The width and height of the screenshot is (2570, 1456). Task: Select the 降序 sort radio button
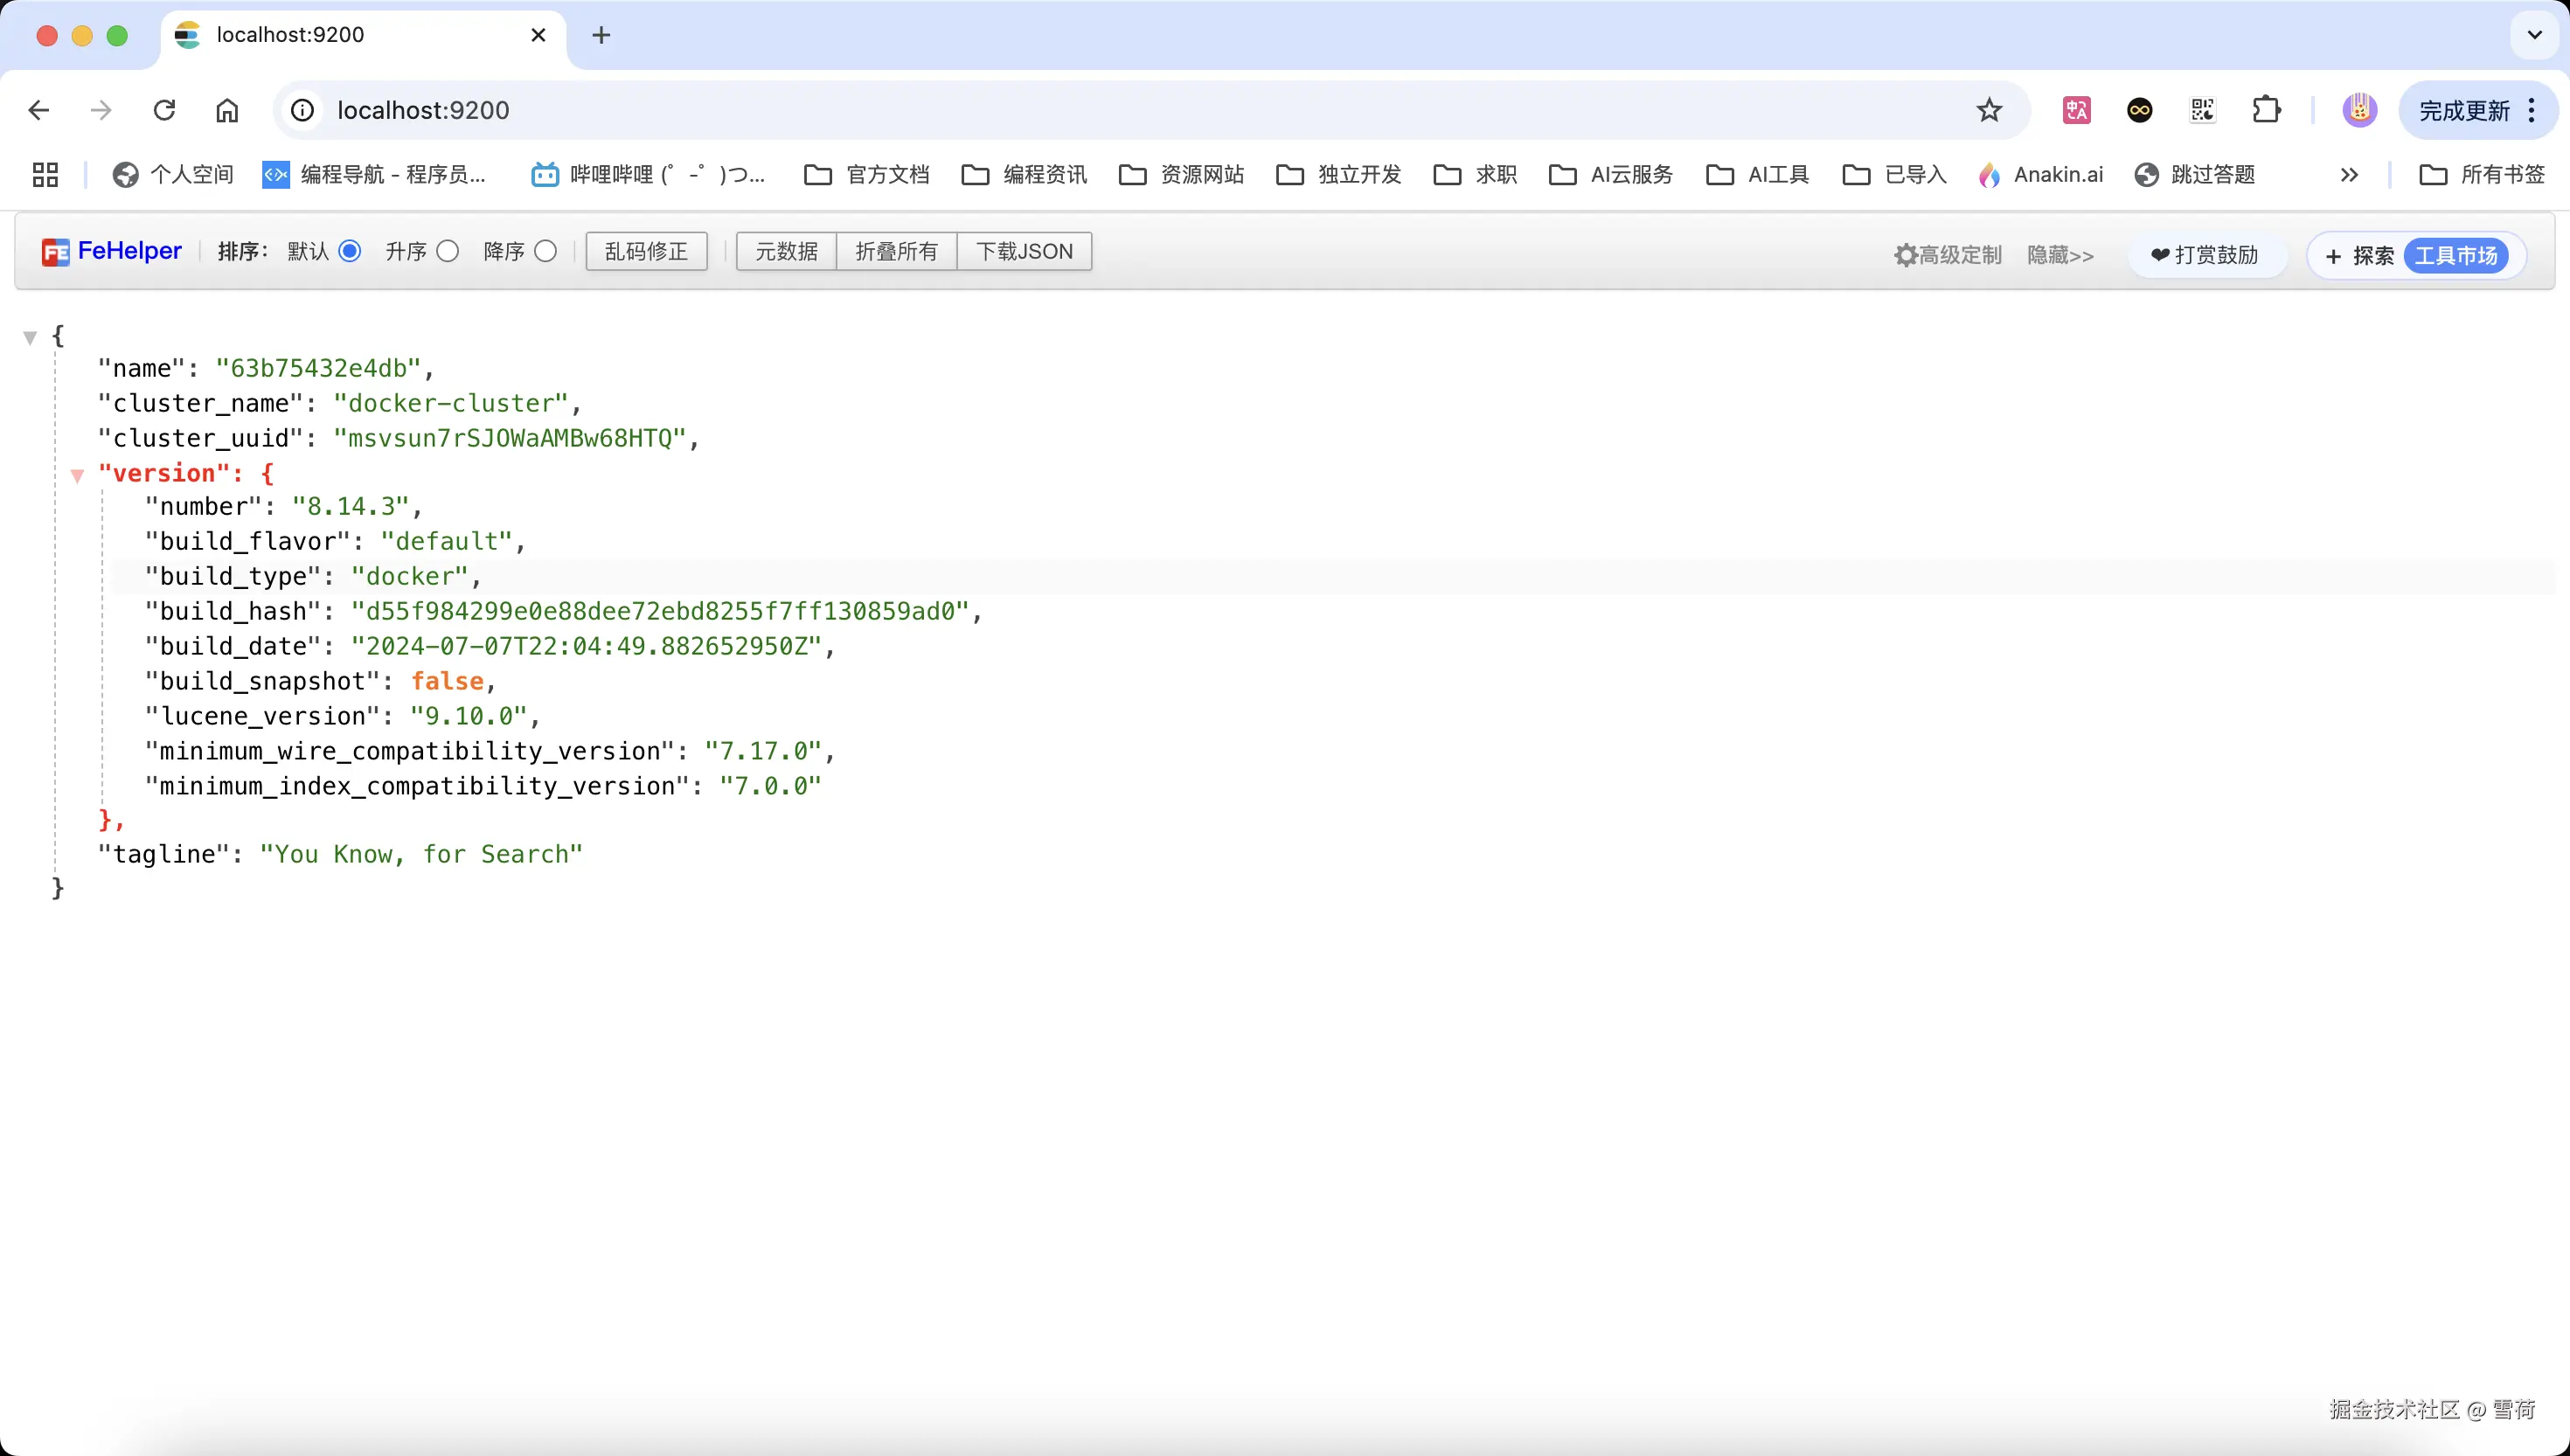pyautogui.click(x=546, y=251)
